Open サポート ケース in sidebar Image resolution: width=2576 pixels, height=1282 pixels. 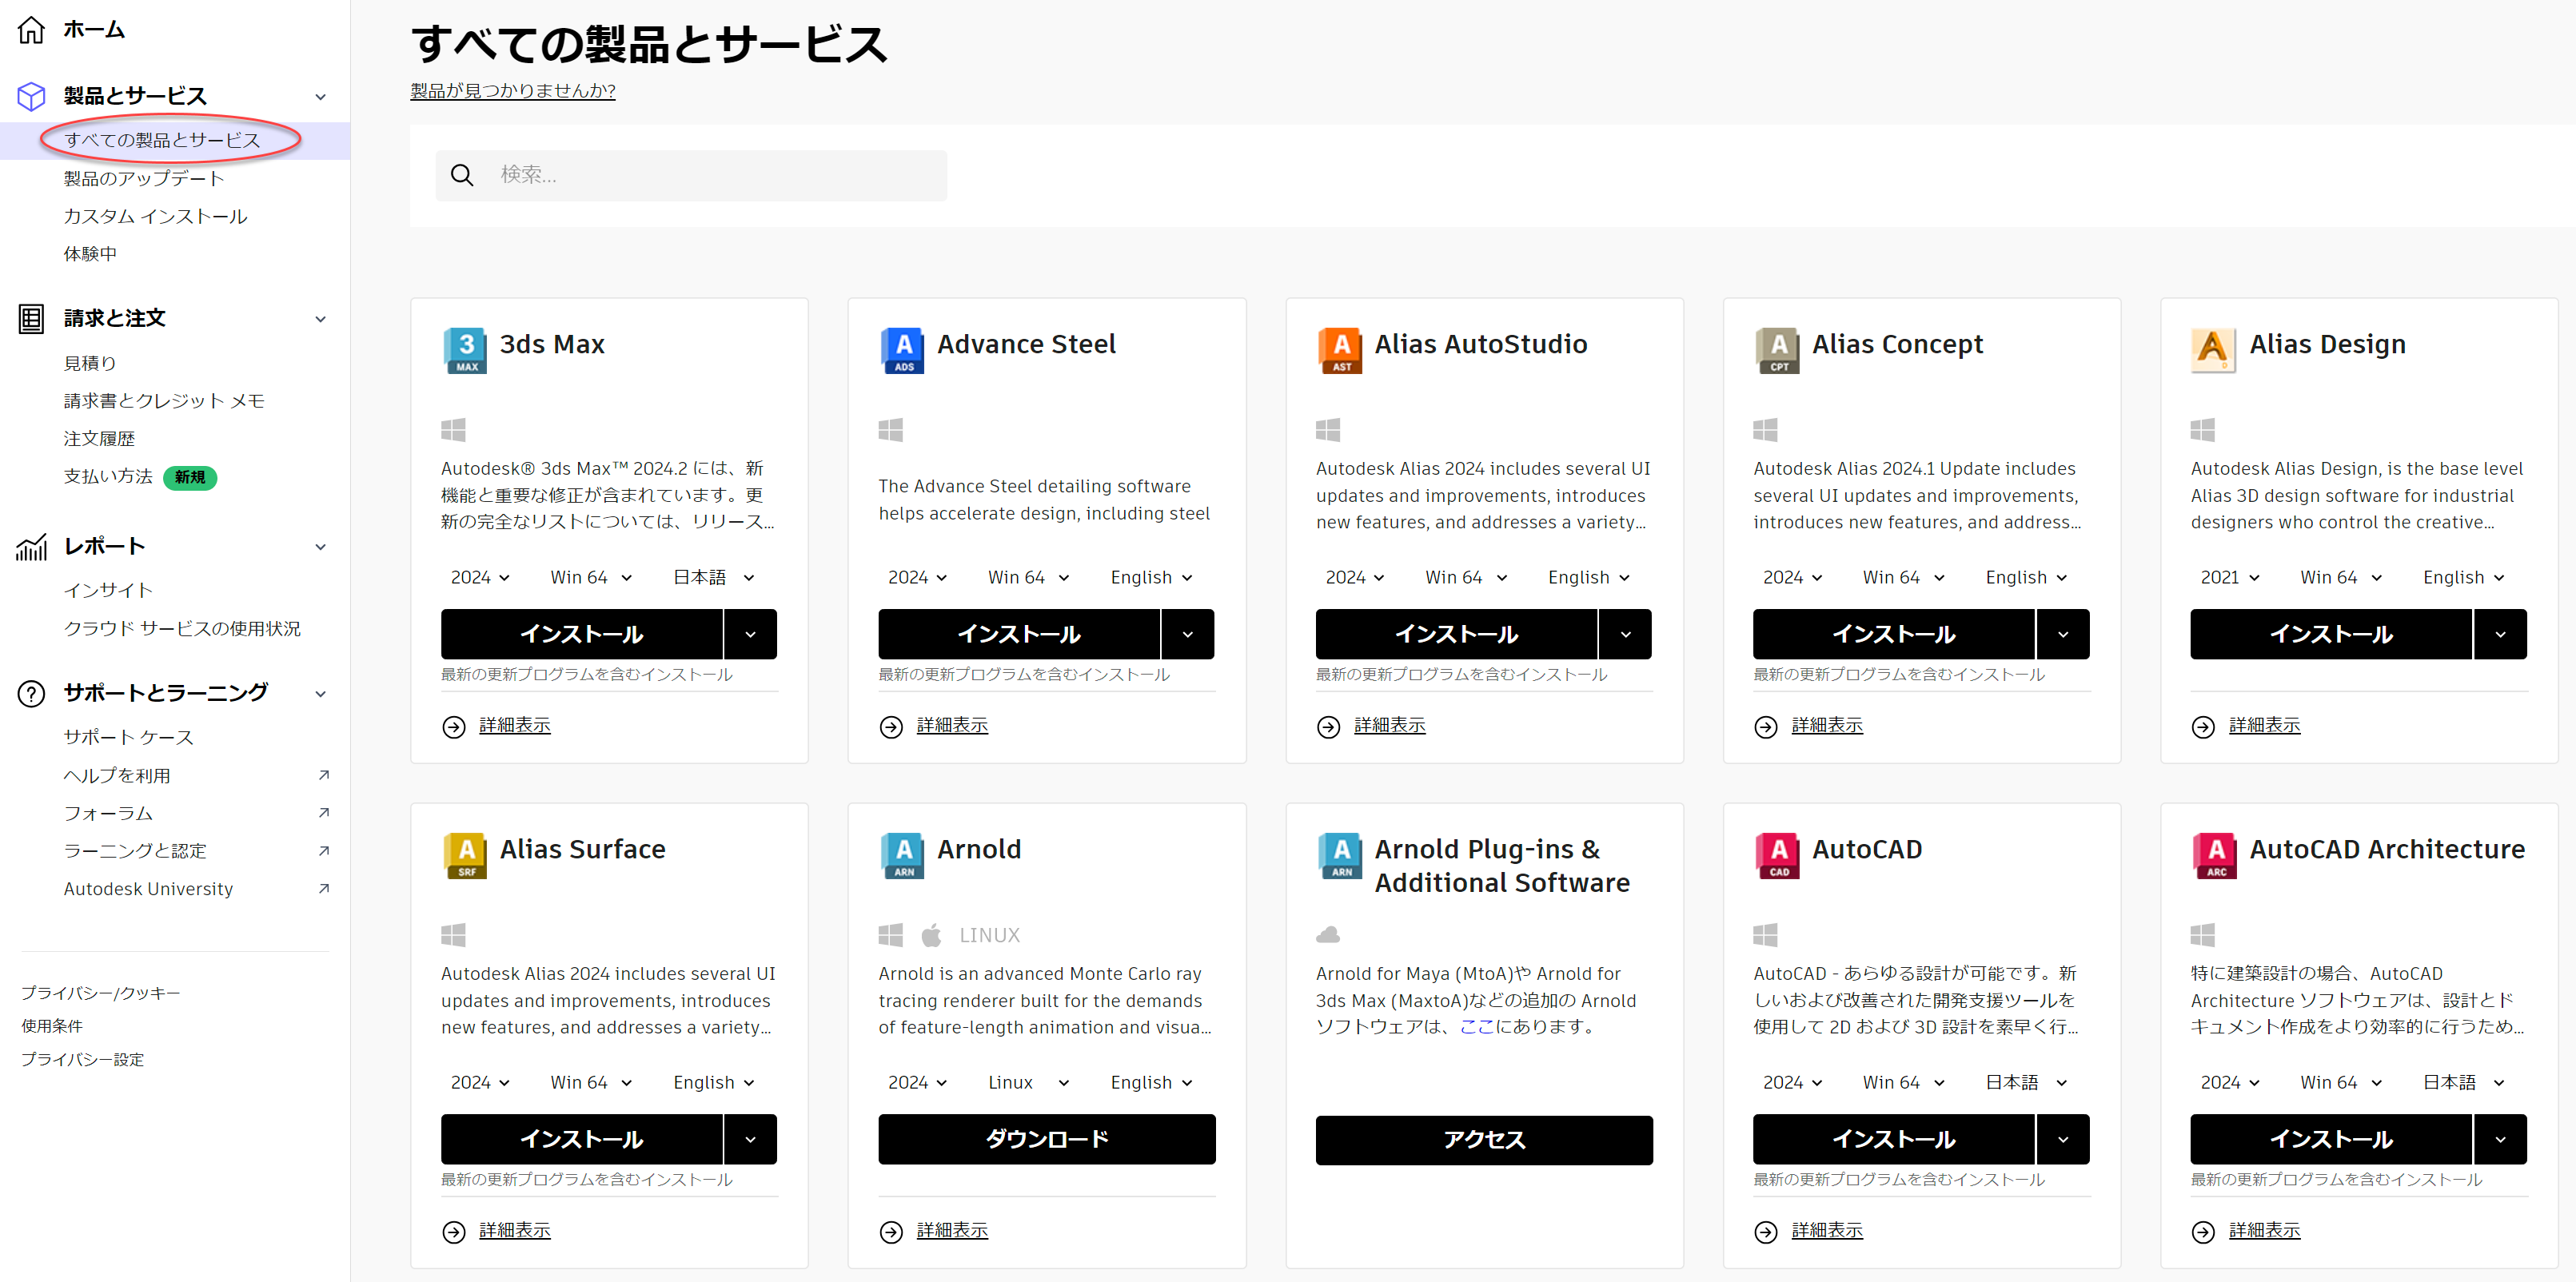point(129,737)
